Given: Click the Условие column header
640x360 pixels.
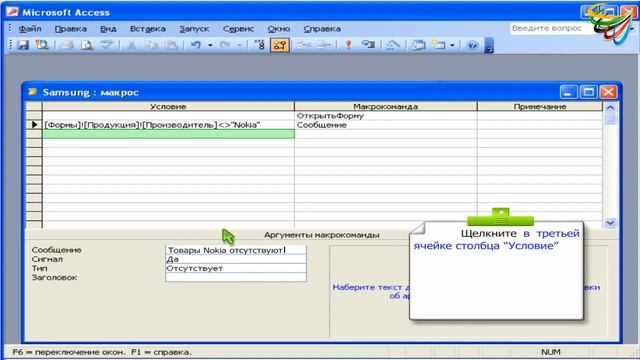Looking at the screenshot, I should tap(168, 106).
